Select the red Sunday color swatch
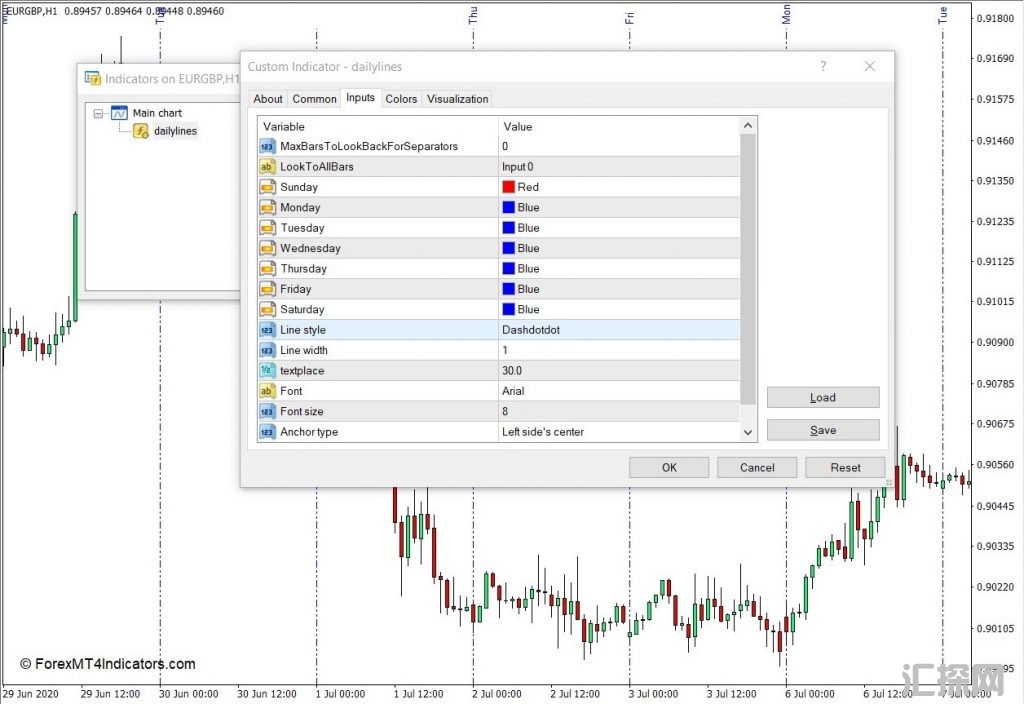This screenshot has height=704, width=1024. pos(509,187)
